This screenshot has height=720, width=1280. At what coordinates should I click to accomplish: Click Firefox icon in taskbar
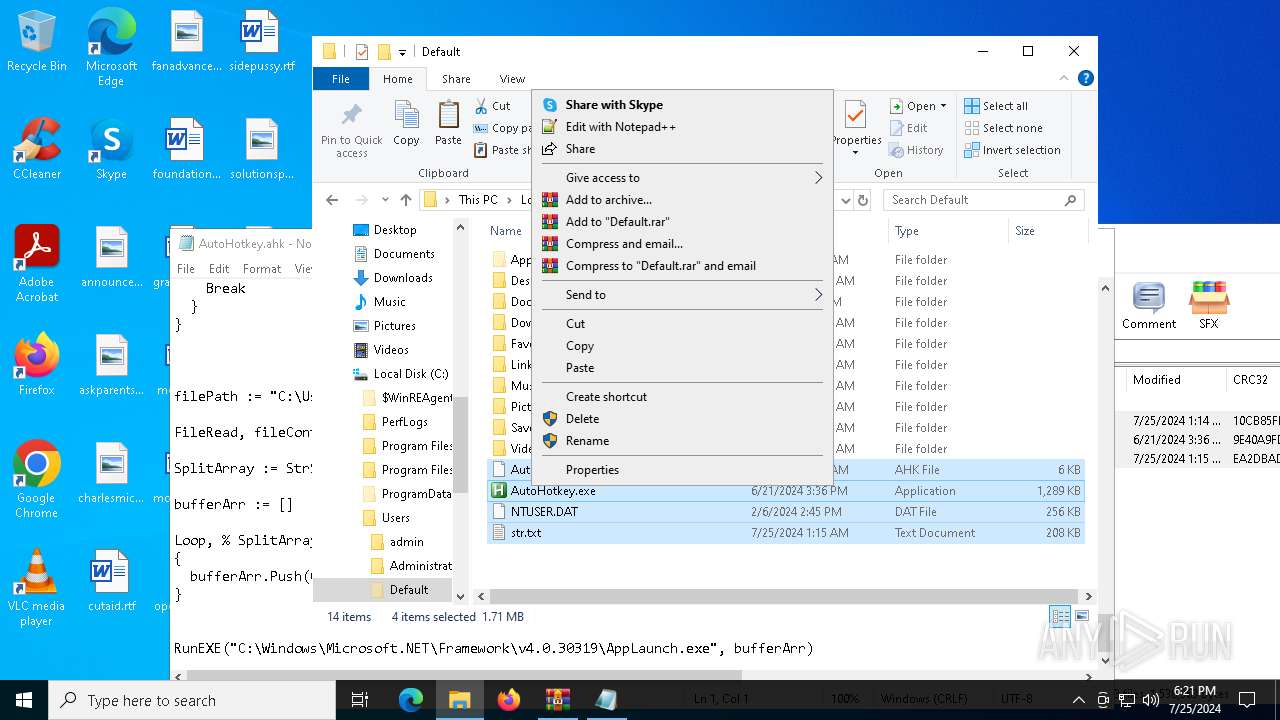508,700
